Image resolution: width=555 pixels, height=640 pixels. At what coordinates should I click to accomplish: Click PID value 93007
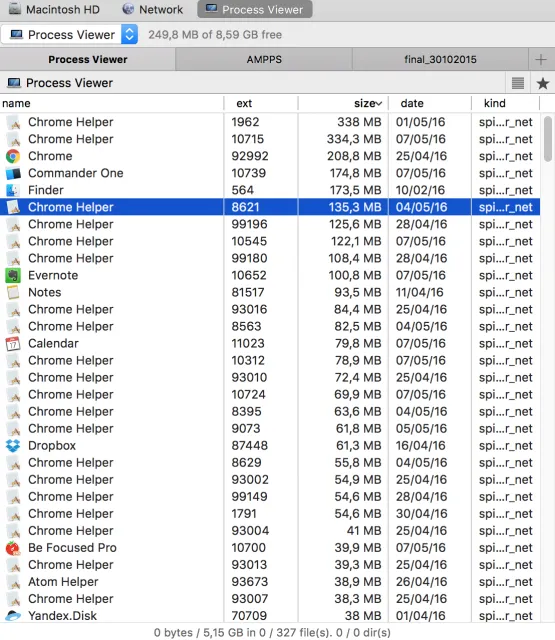tap(250, 599)
